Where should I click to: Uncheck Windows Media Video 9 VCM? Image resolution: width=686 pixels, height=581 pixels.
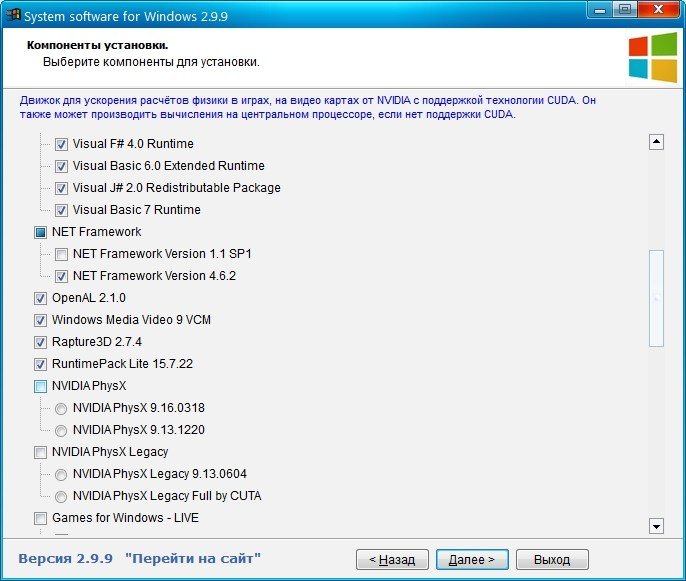click(x=40, y=320)
